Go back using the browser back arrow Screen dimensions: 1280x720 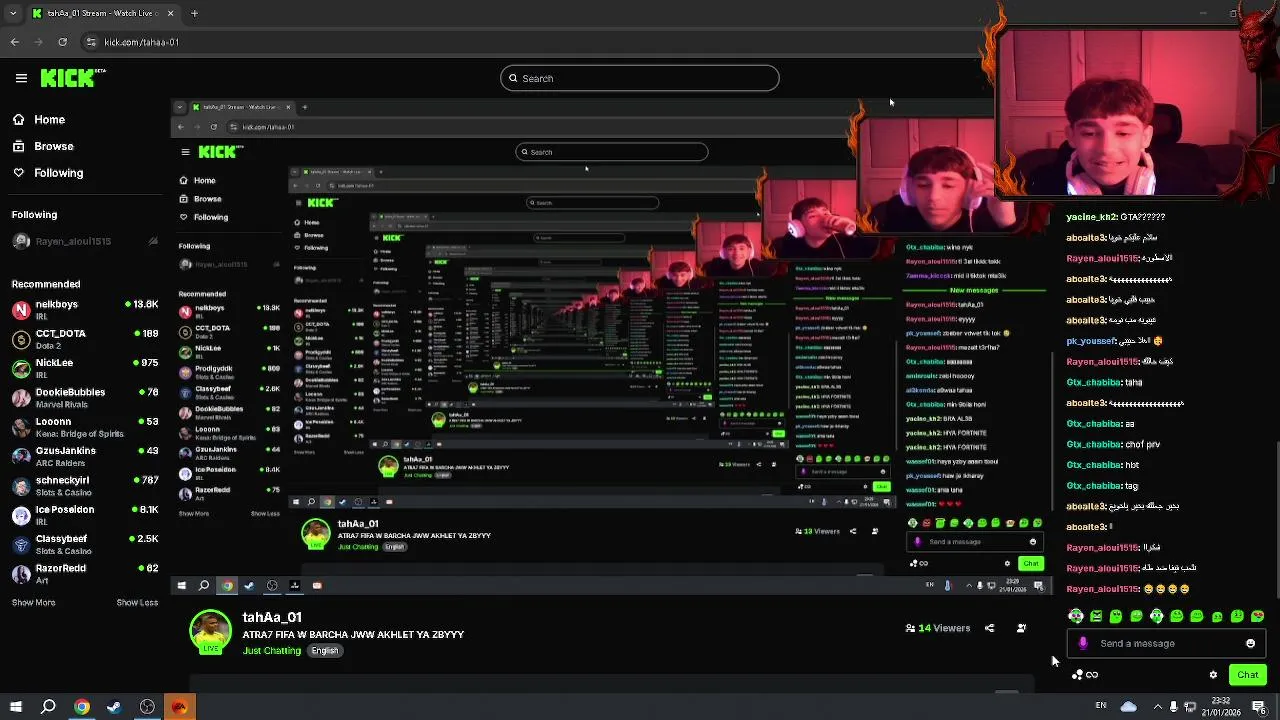point(14,42)
